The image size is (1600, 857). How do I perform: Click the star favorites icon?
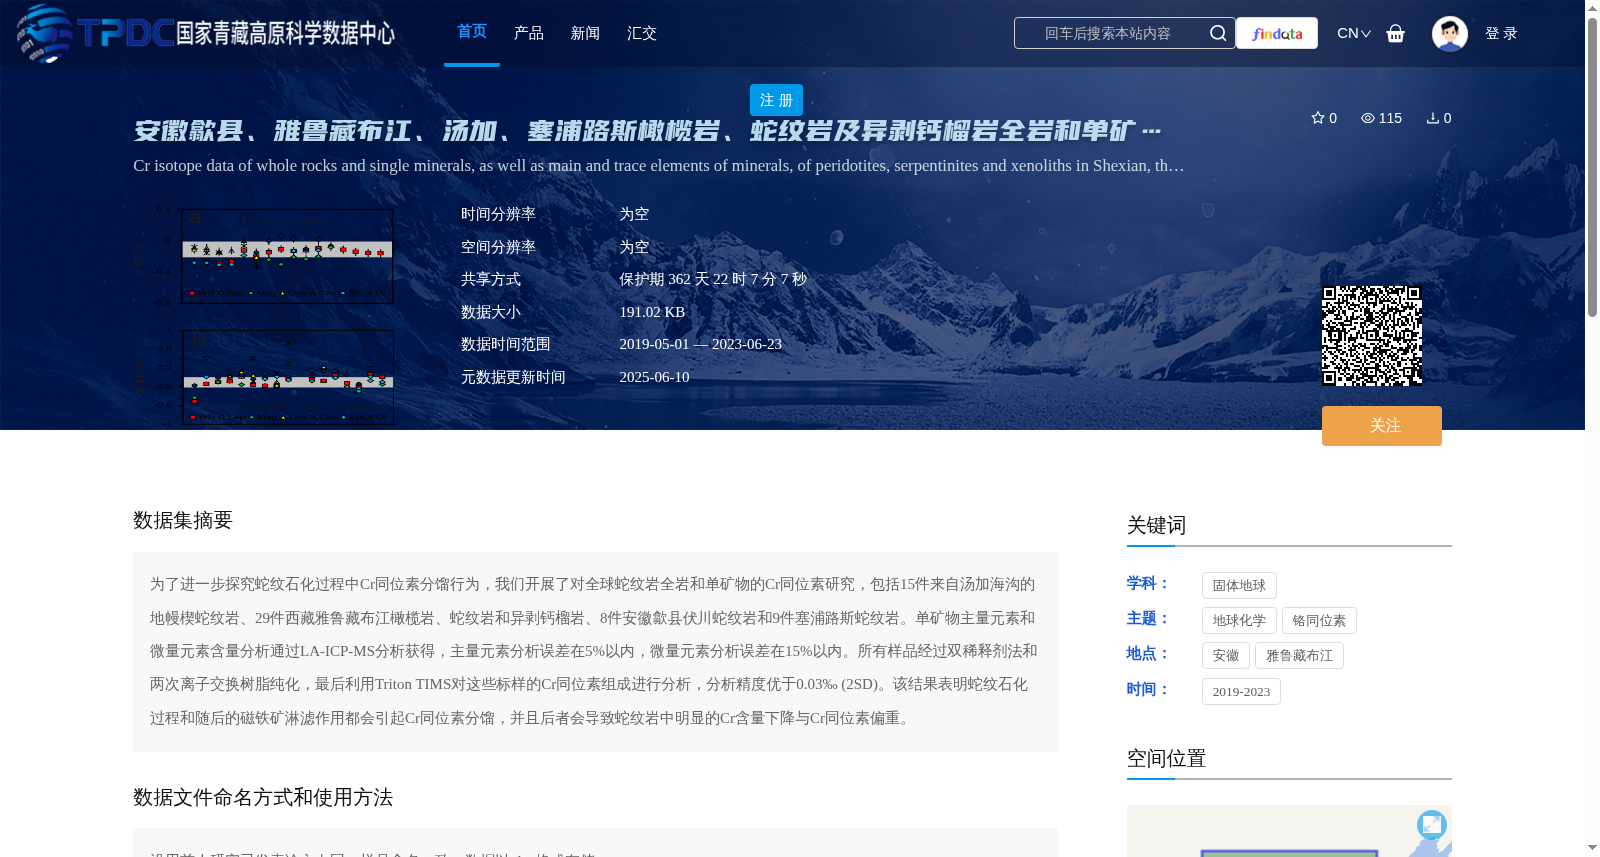pos(1318,118)
